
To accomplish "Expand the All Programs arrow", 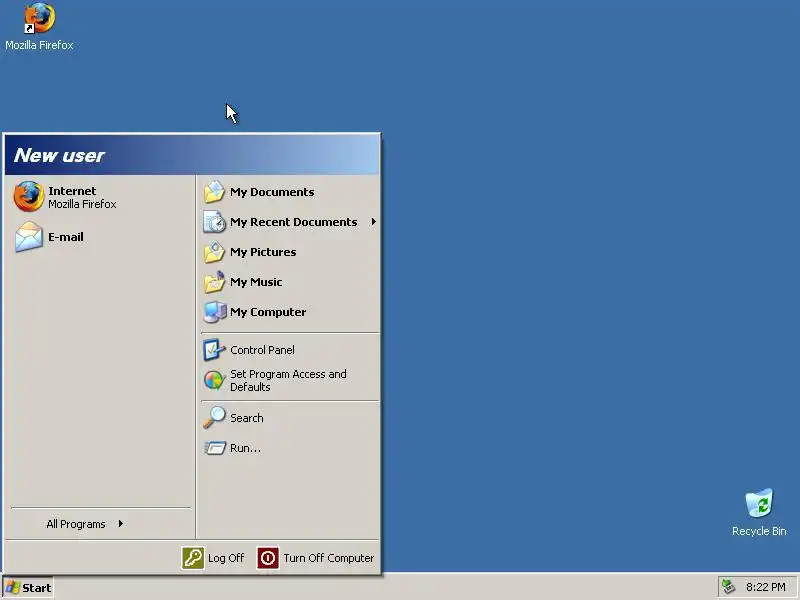I will [120, 523].
